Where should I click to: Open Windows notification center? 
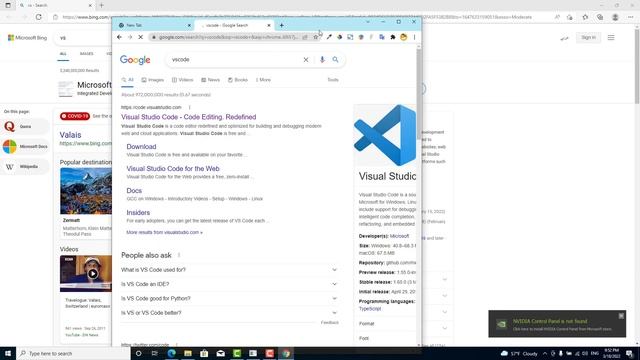click(x=629, y=353)
